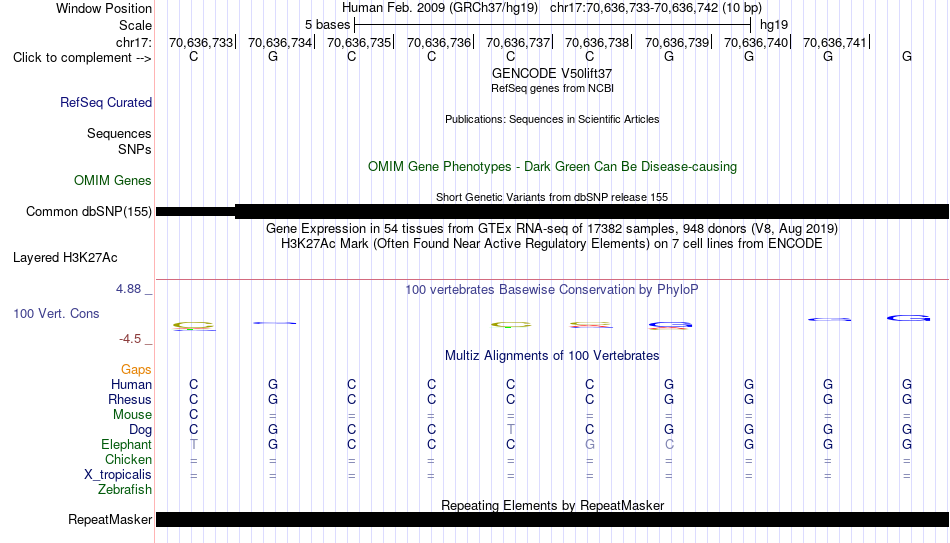Select the Elephant species row label

pyautogui.click(x=127, y=444)
